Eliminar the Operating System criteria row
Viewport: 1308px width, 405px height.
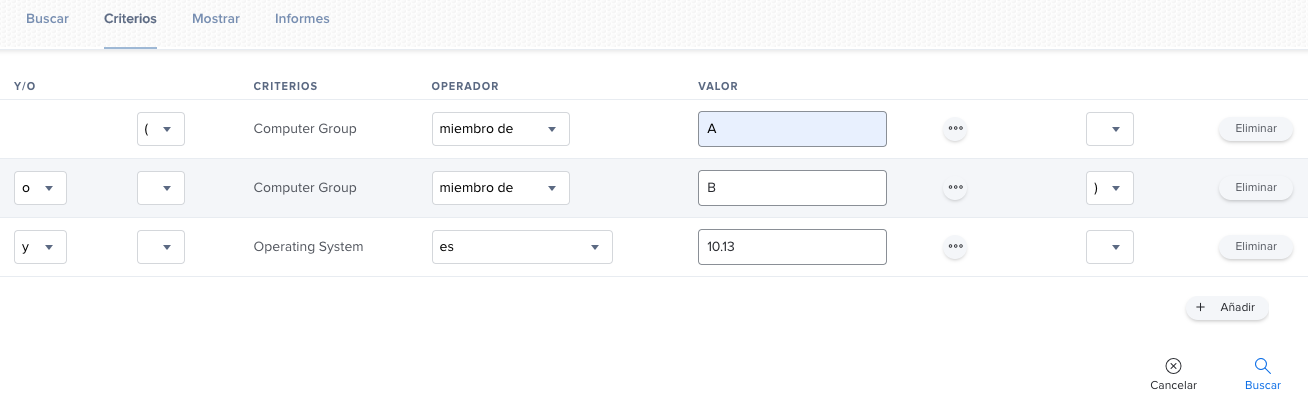(x=1256, y=246)
